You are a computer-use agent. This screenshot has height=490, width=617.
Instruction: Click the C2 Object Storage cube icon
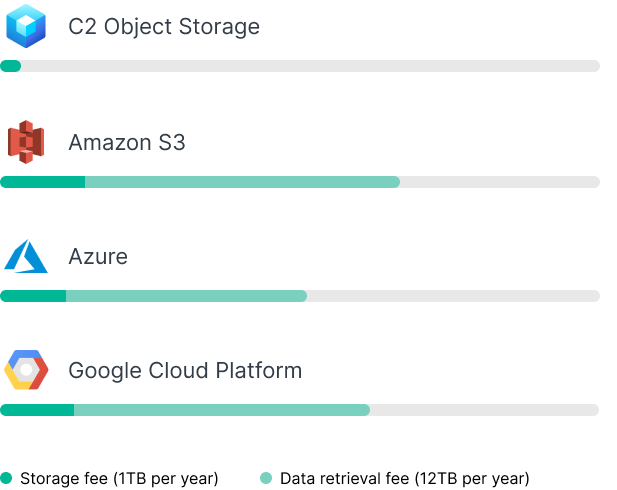tap(26, 26)
